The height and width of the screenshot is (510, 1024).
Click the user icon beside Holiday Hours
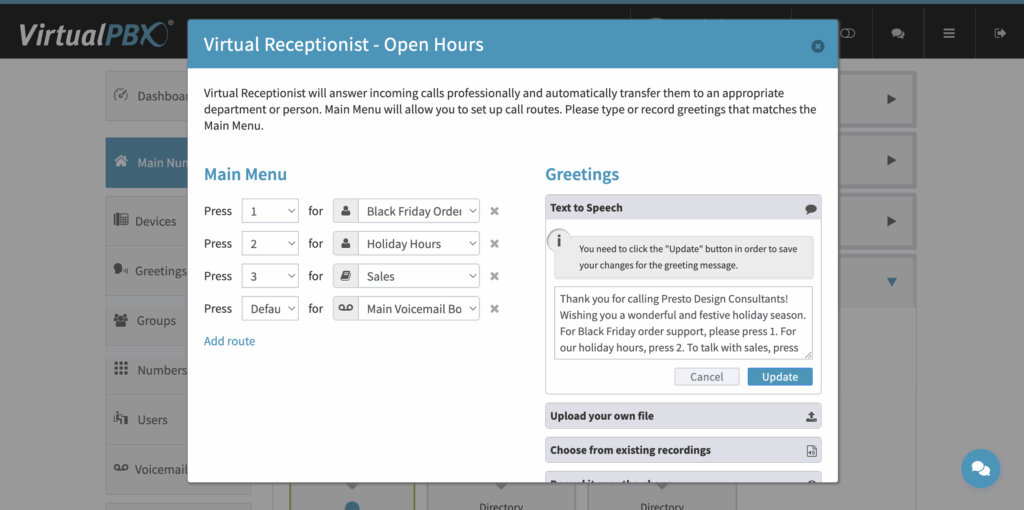point(345,244)
